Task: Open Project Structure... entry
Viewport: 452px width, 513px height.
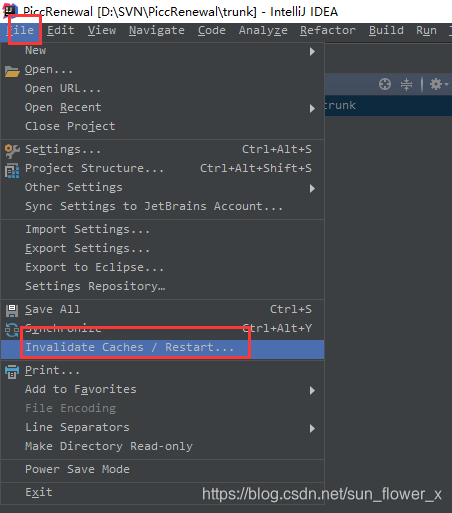Action: [x=162, y=169]
